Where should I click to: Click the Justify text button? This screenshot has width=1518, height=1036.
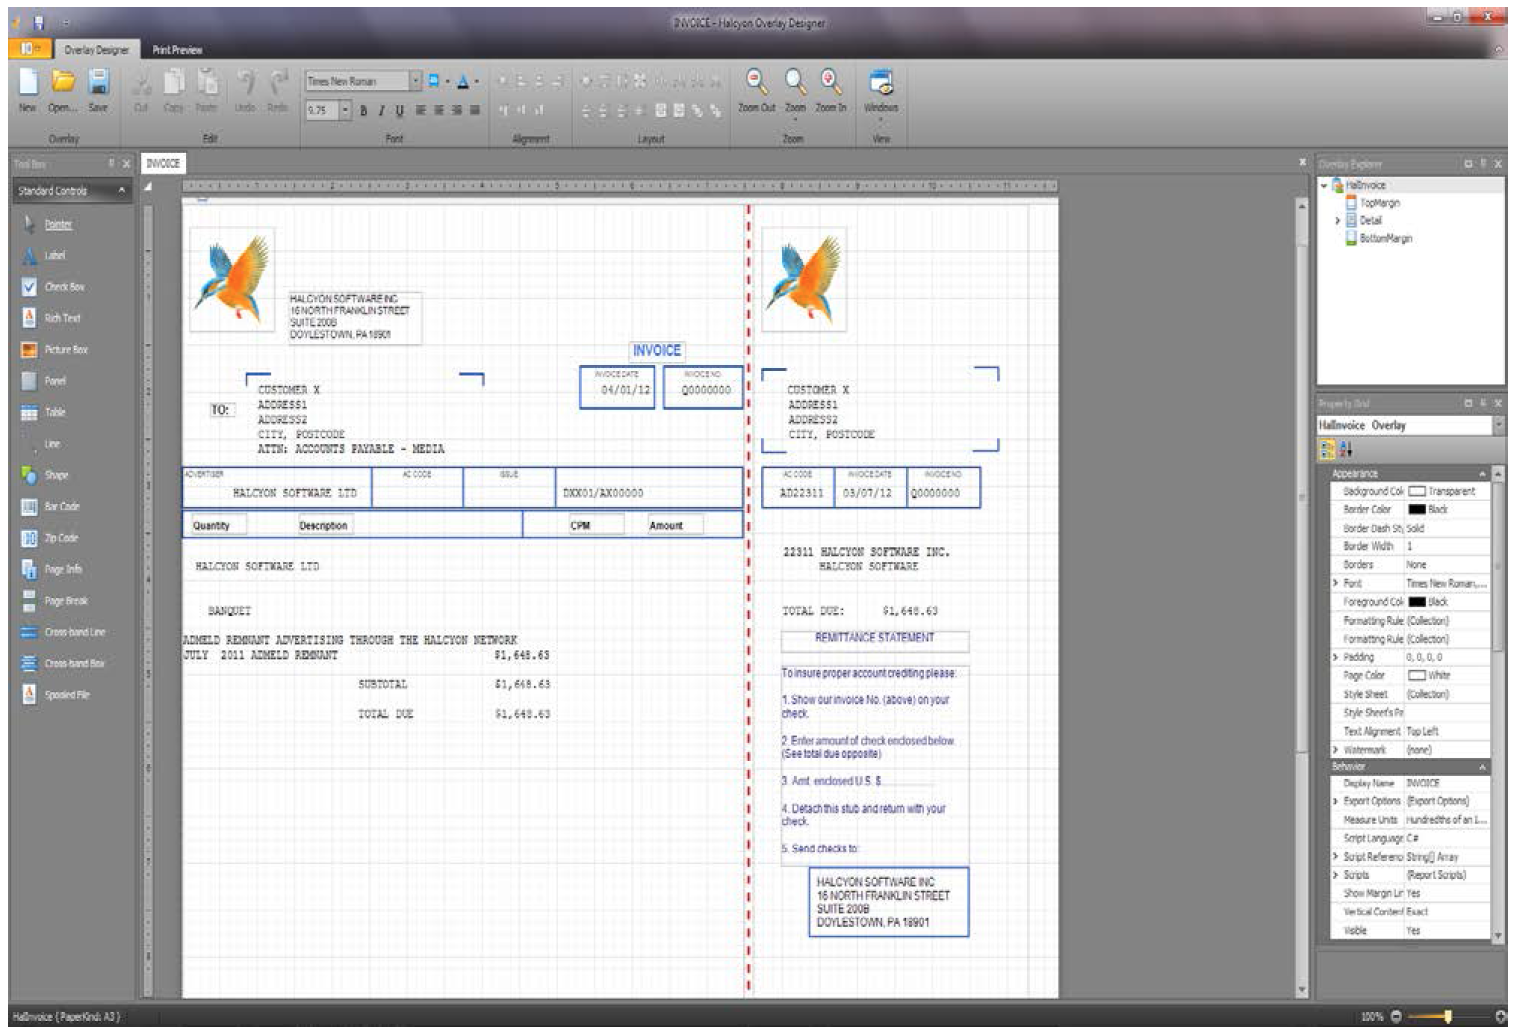click(x=475, y=110)
